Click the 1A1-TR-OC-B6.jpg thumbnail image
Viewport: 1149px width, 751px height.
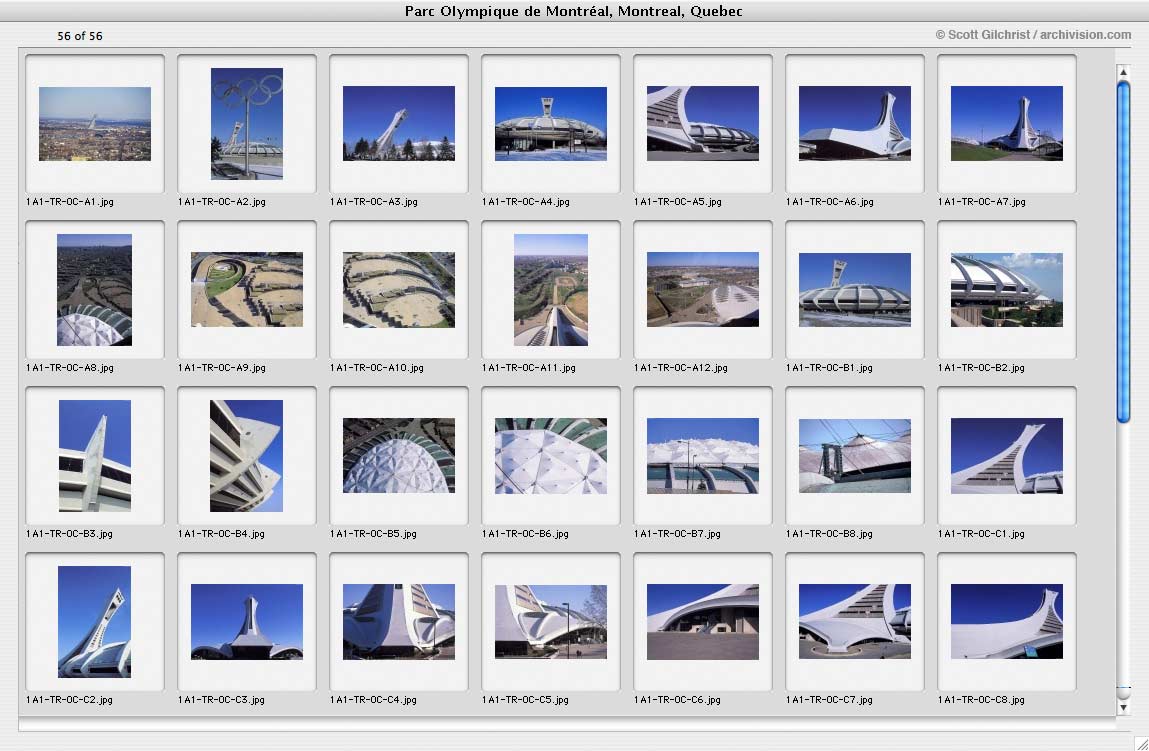coord(551,456)
